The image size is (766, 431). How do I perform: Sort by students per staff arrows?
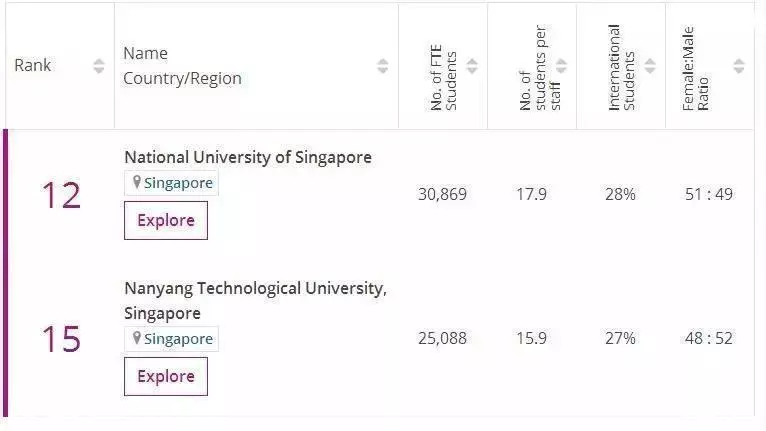tap(561, 65)
